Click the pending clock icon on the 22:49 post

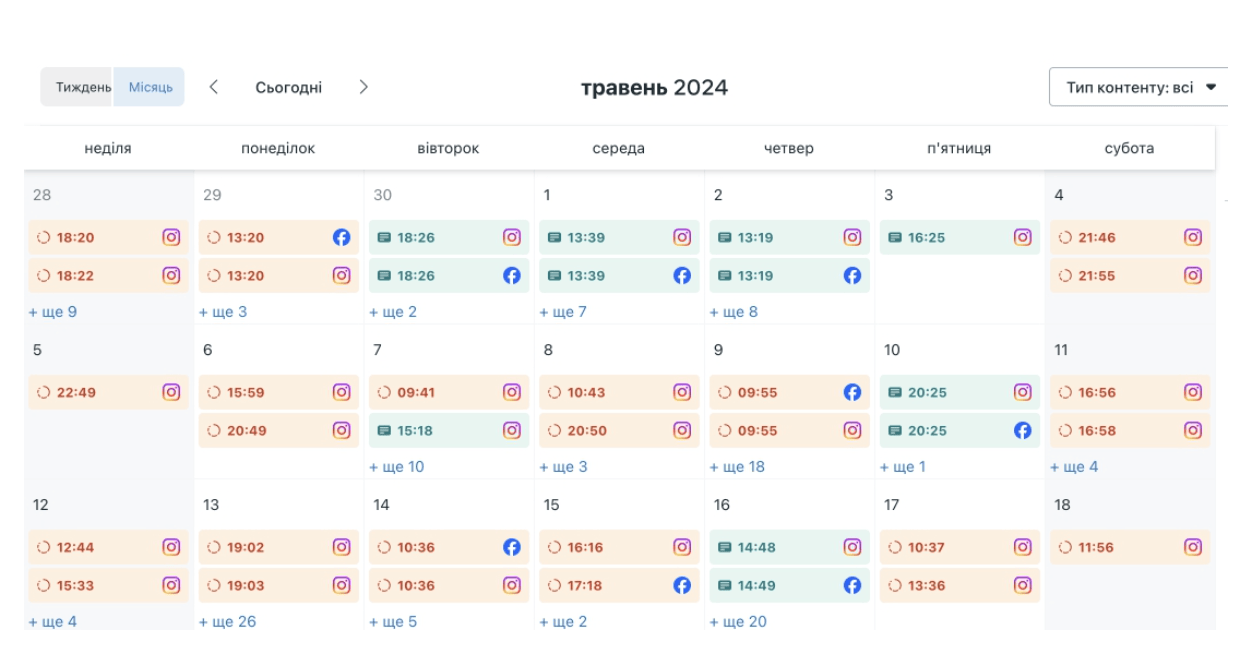(x=43, y=393)
